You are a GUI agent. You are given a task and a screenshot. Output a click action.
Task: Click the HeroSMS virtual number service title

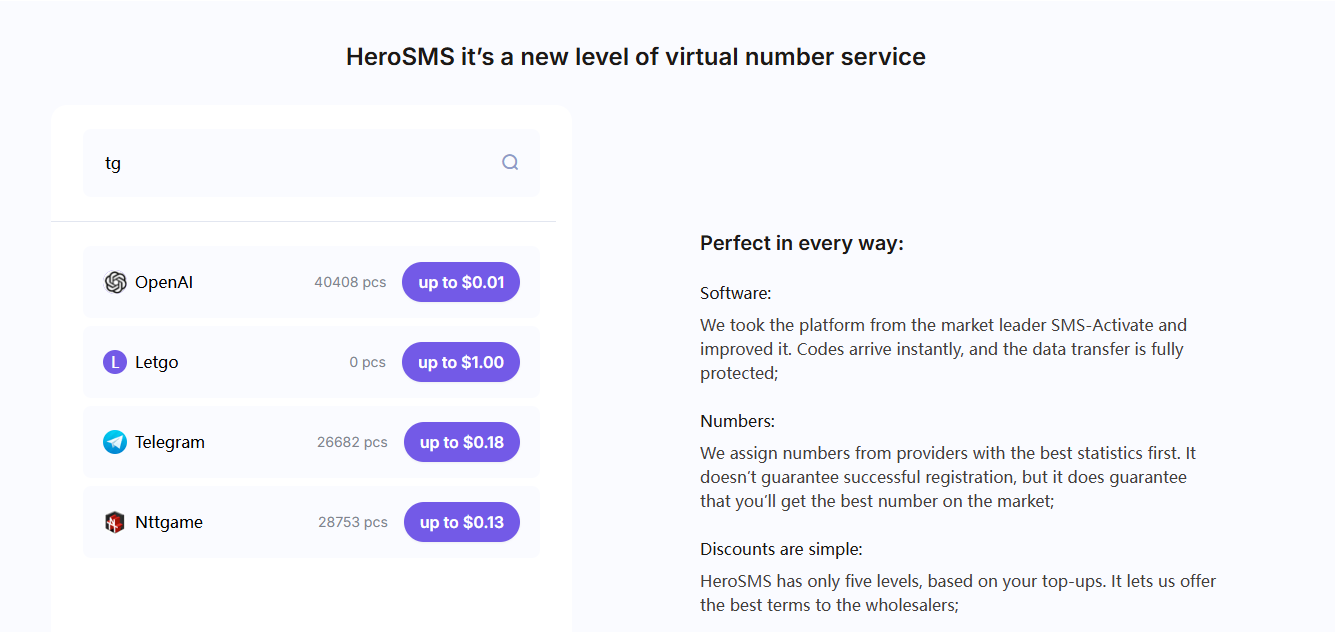point(635,57)
